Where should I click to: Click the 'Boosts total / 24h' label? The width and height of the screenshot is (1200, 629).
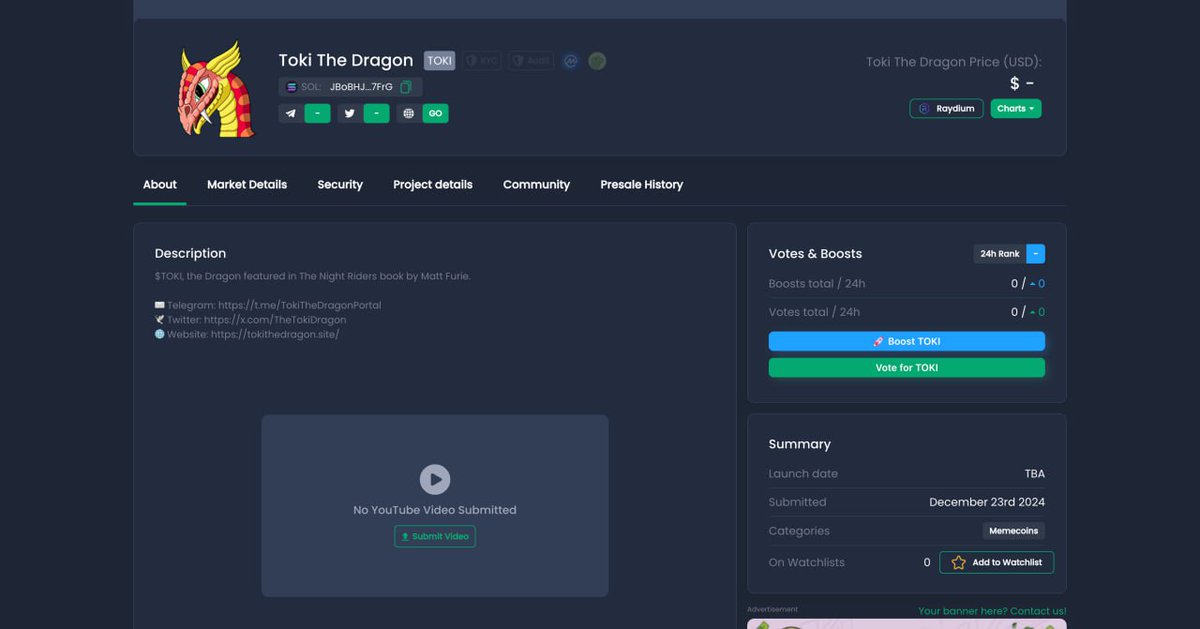click(x=817, y=284)
